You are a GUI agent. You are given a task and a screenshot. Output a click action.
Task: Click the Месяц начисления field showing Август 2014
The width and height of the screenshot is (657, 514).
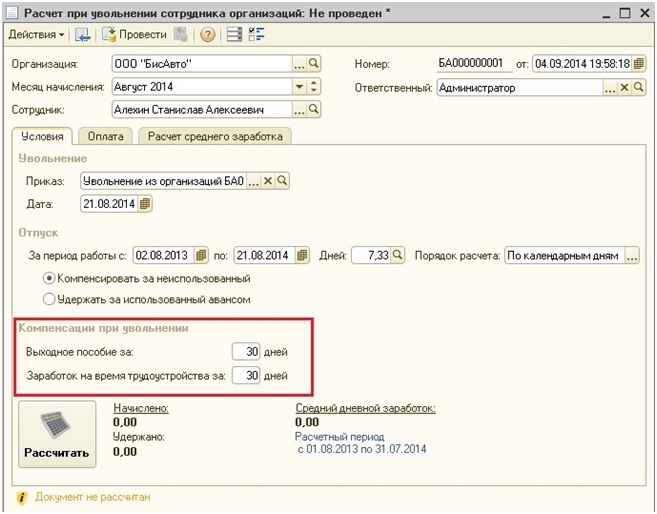click(202, 87)
